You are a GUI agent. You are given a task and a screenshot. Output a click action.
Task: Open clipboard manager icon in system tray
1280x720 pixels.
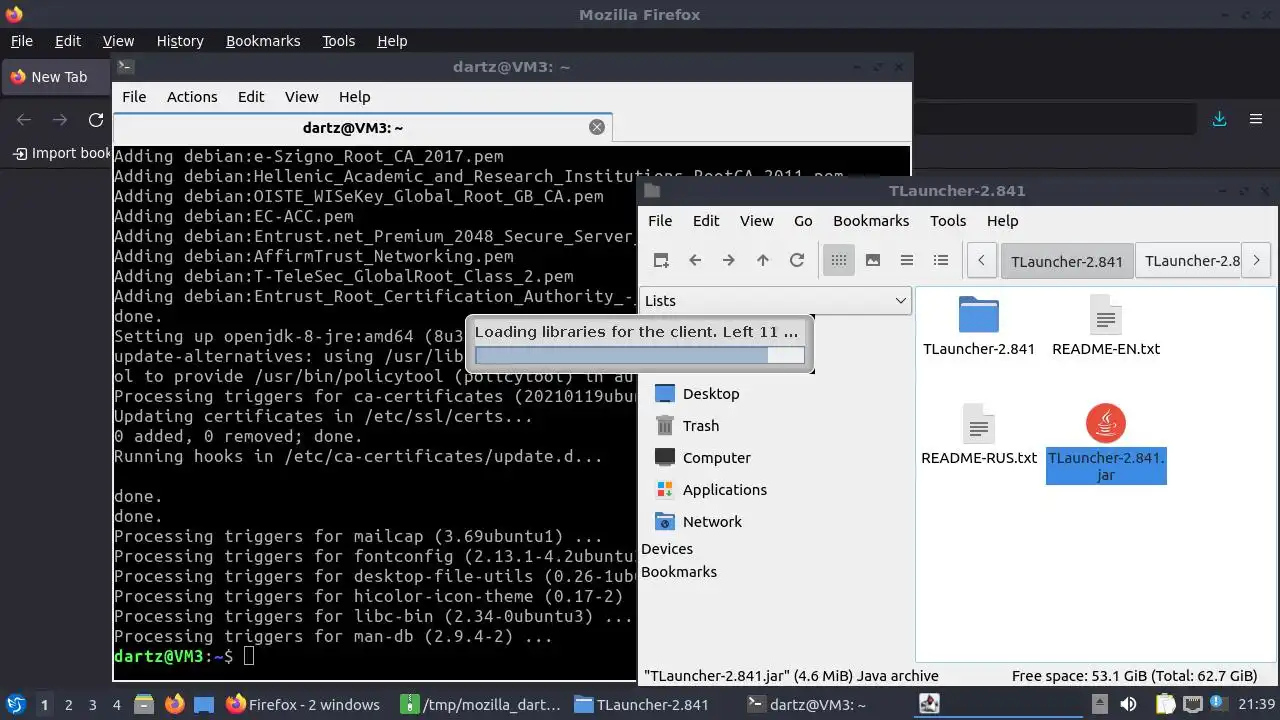pos(1166,704)
